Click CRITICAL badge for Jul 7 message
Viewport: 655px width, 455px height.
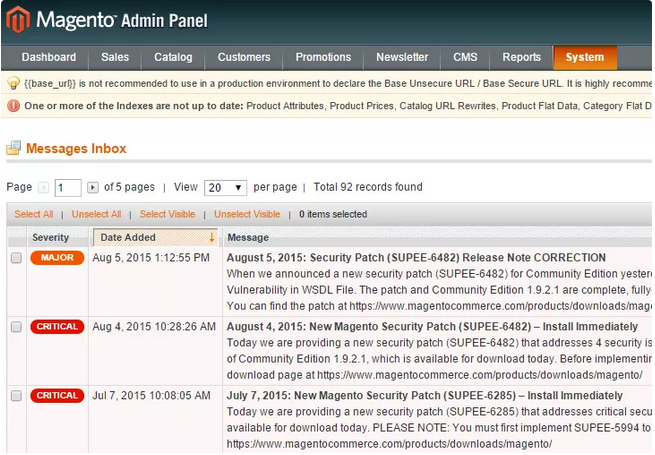coord(57,395)
